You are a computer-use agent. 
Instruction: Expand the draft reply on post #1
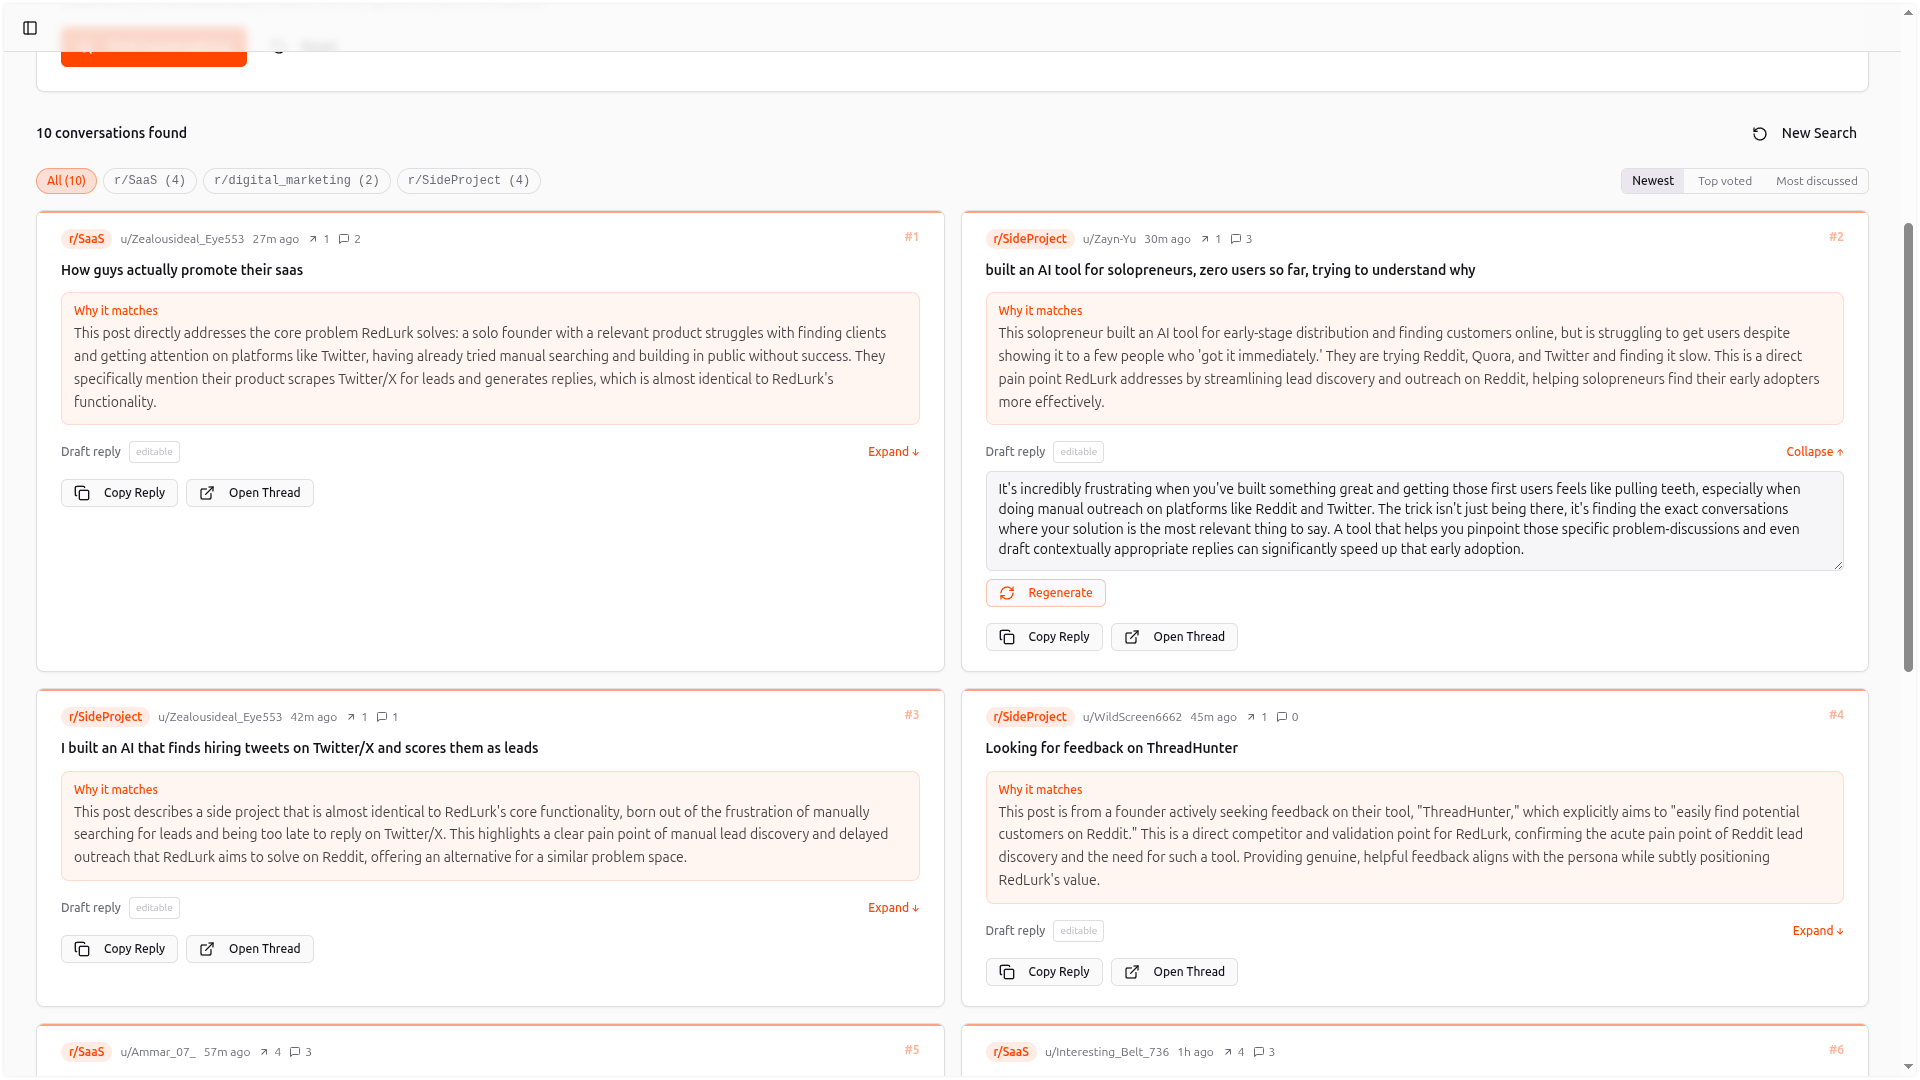(x=892, y=452)
